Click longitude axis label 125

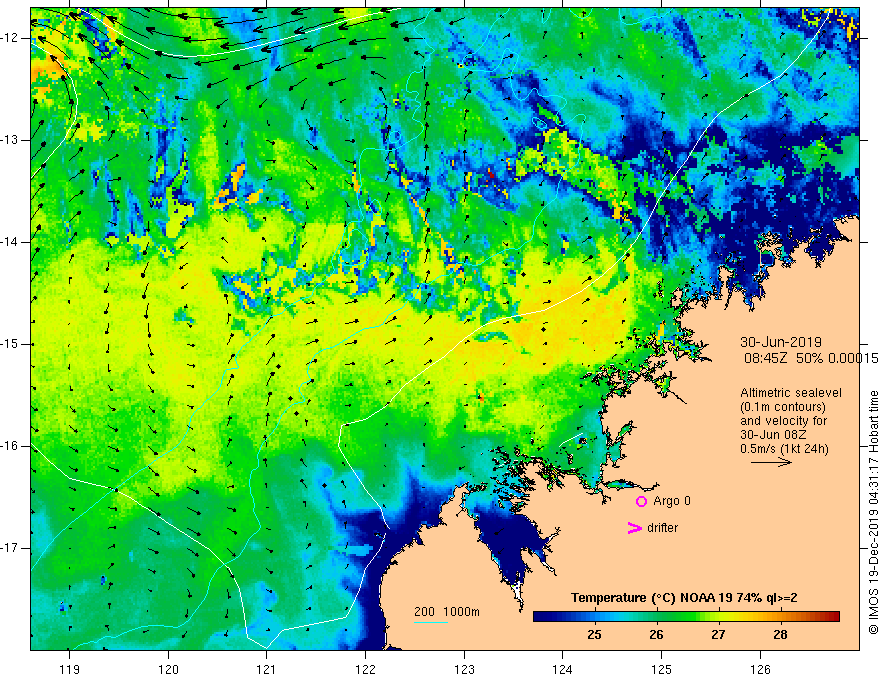[x=662, y=669]
